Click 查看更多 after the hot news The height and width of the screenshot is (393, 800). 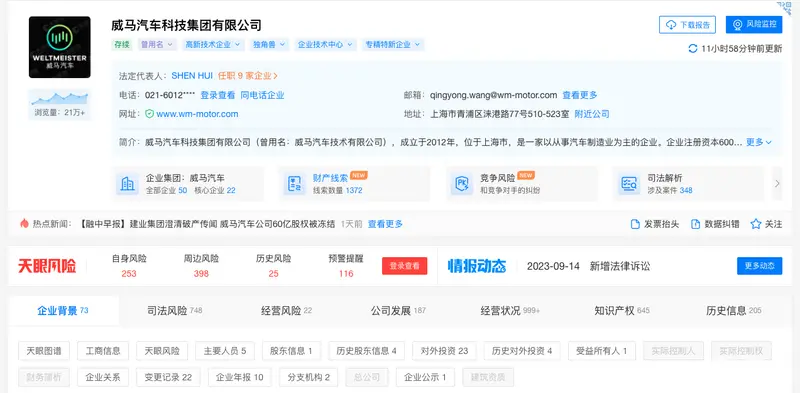385,224
